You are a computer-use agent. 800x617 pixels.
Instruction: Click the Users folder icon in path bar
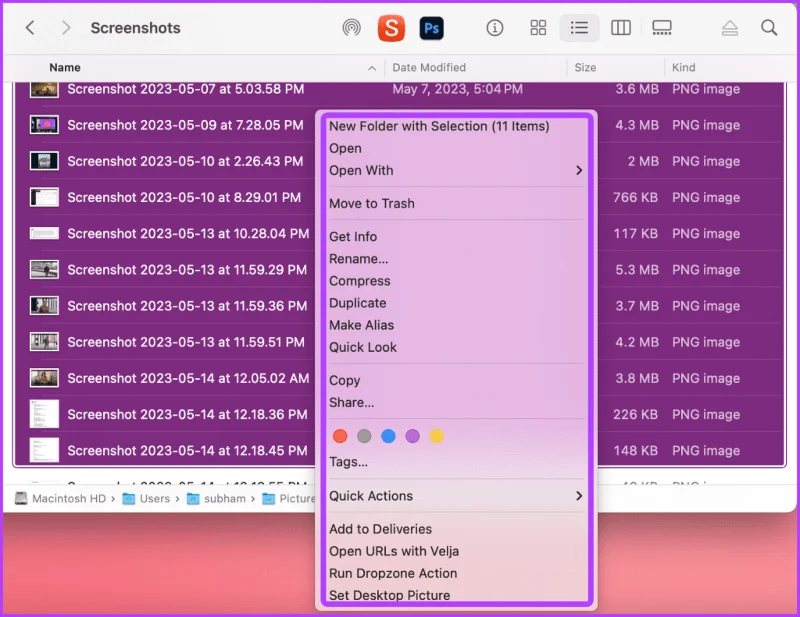pos(129,499)
